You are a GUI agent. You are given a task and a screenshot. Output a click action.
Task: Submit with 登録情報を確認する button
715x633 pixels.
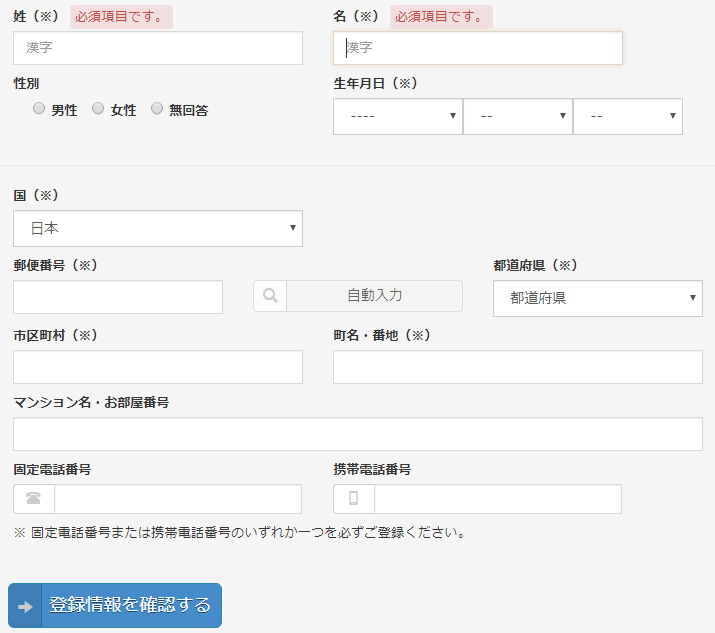tap(115, 606)
